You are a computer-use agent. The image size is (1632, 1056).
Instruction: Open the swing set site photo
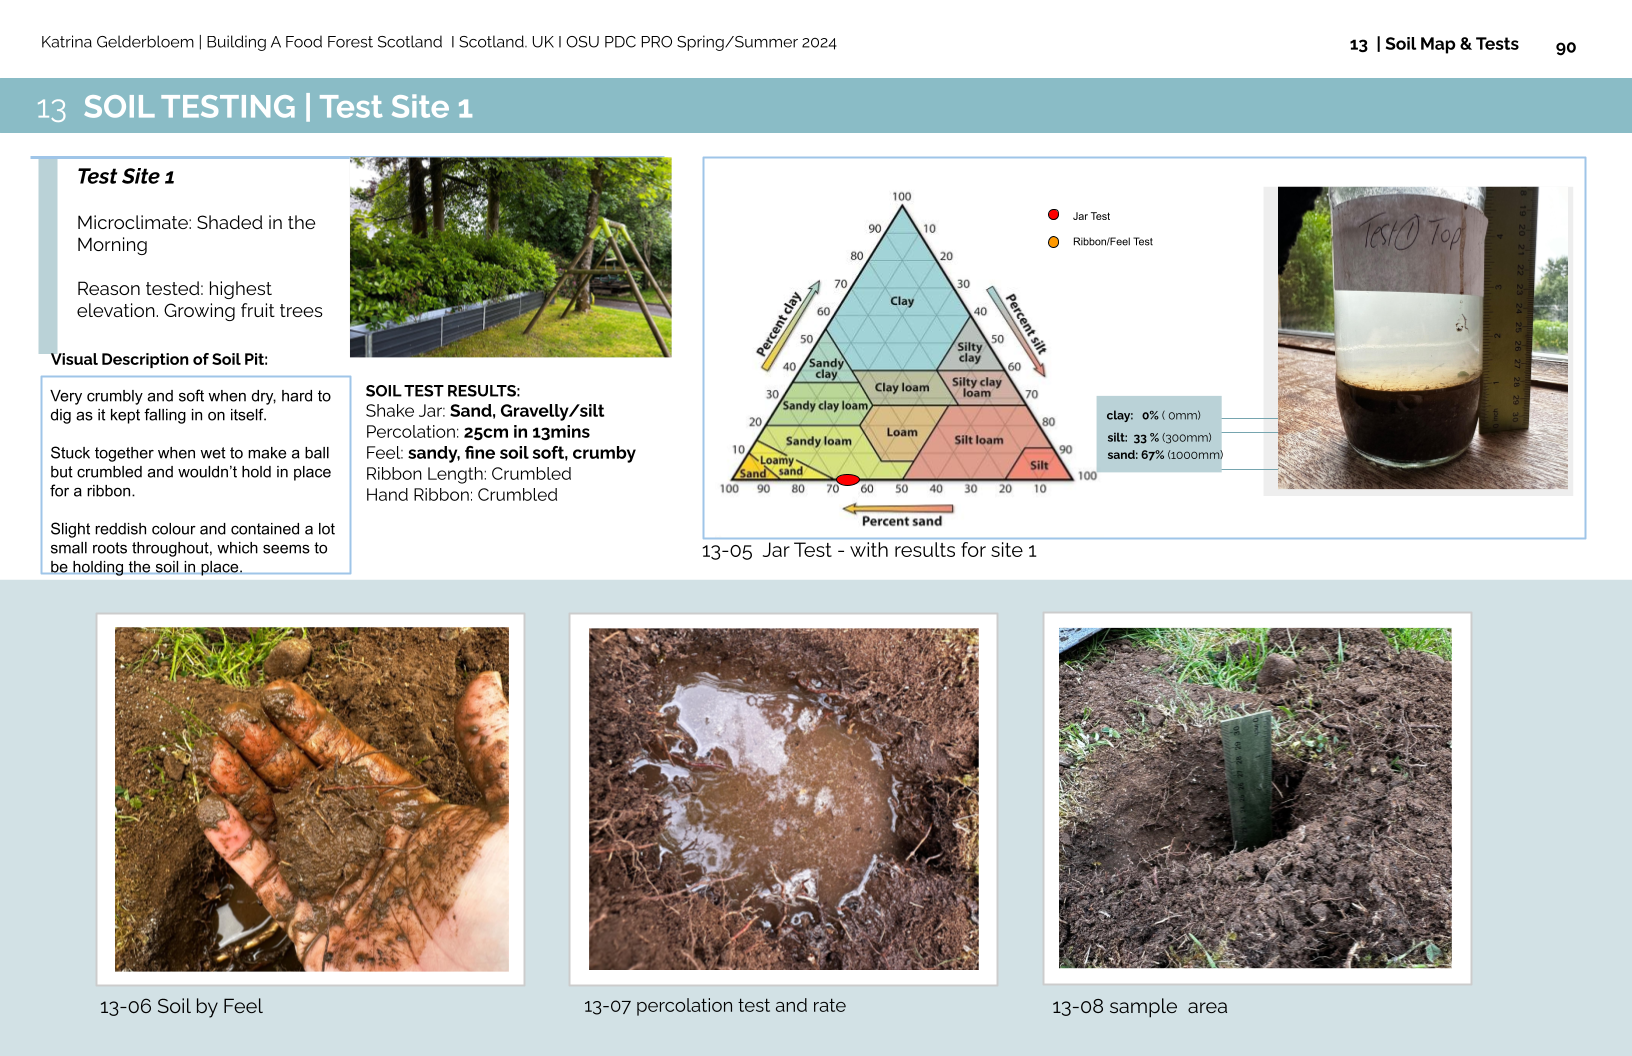[x=510, y=256]
